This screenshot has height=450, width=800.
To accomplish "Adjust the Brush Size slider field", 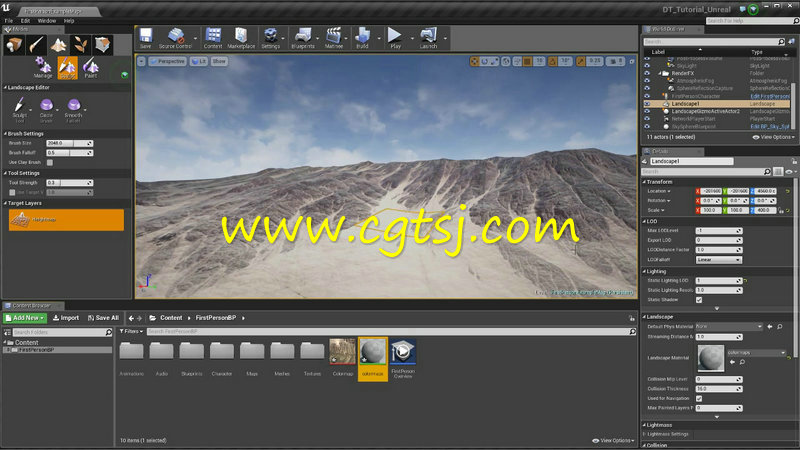I will point(69,143).
